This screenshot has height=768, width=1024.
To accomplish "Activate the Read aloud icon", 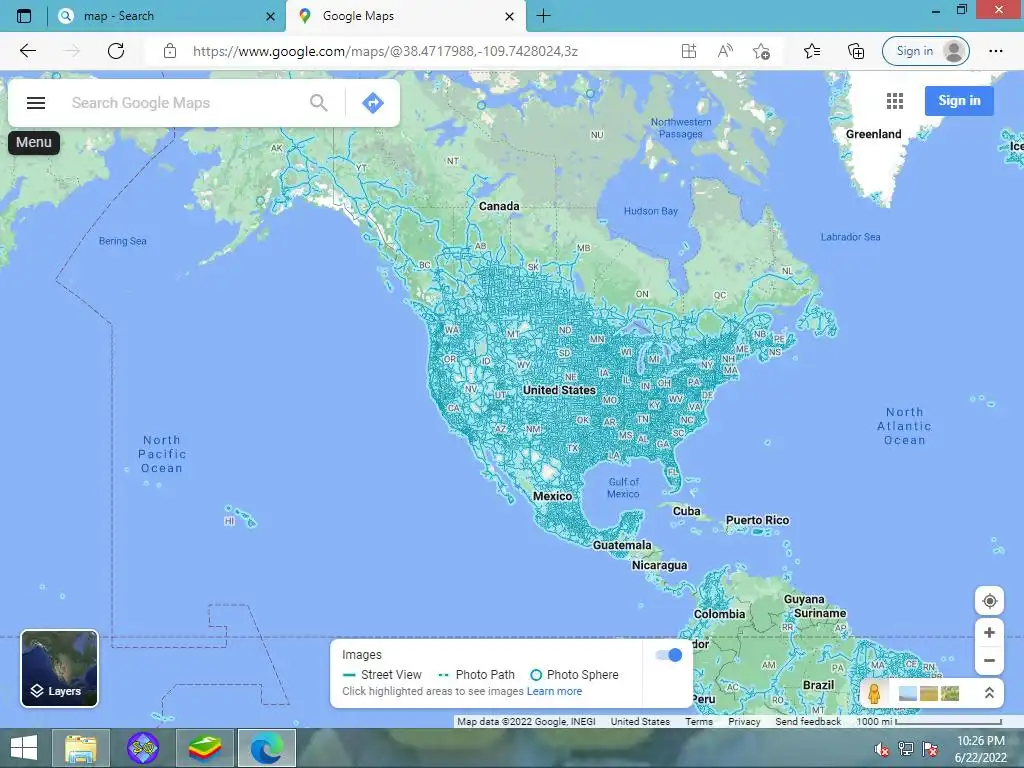I will click(725, 51).
